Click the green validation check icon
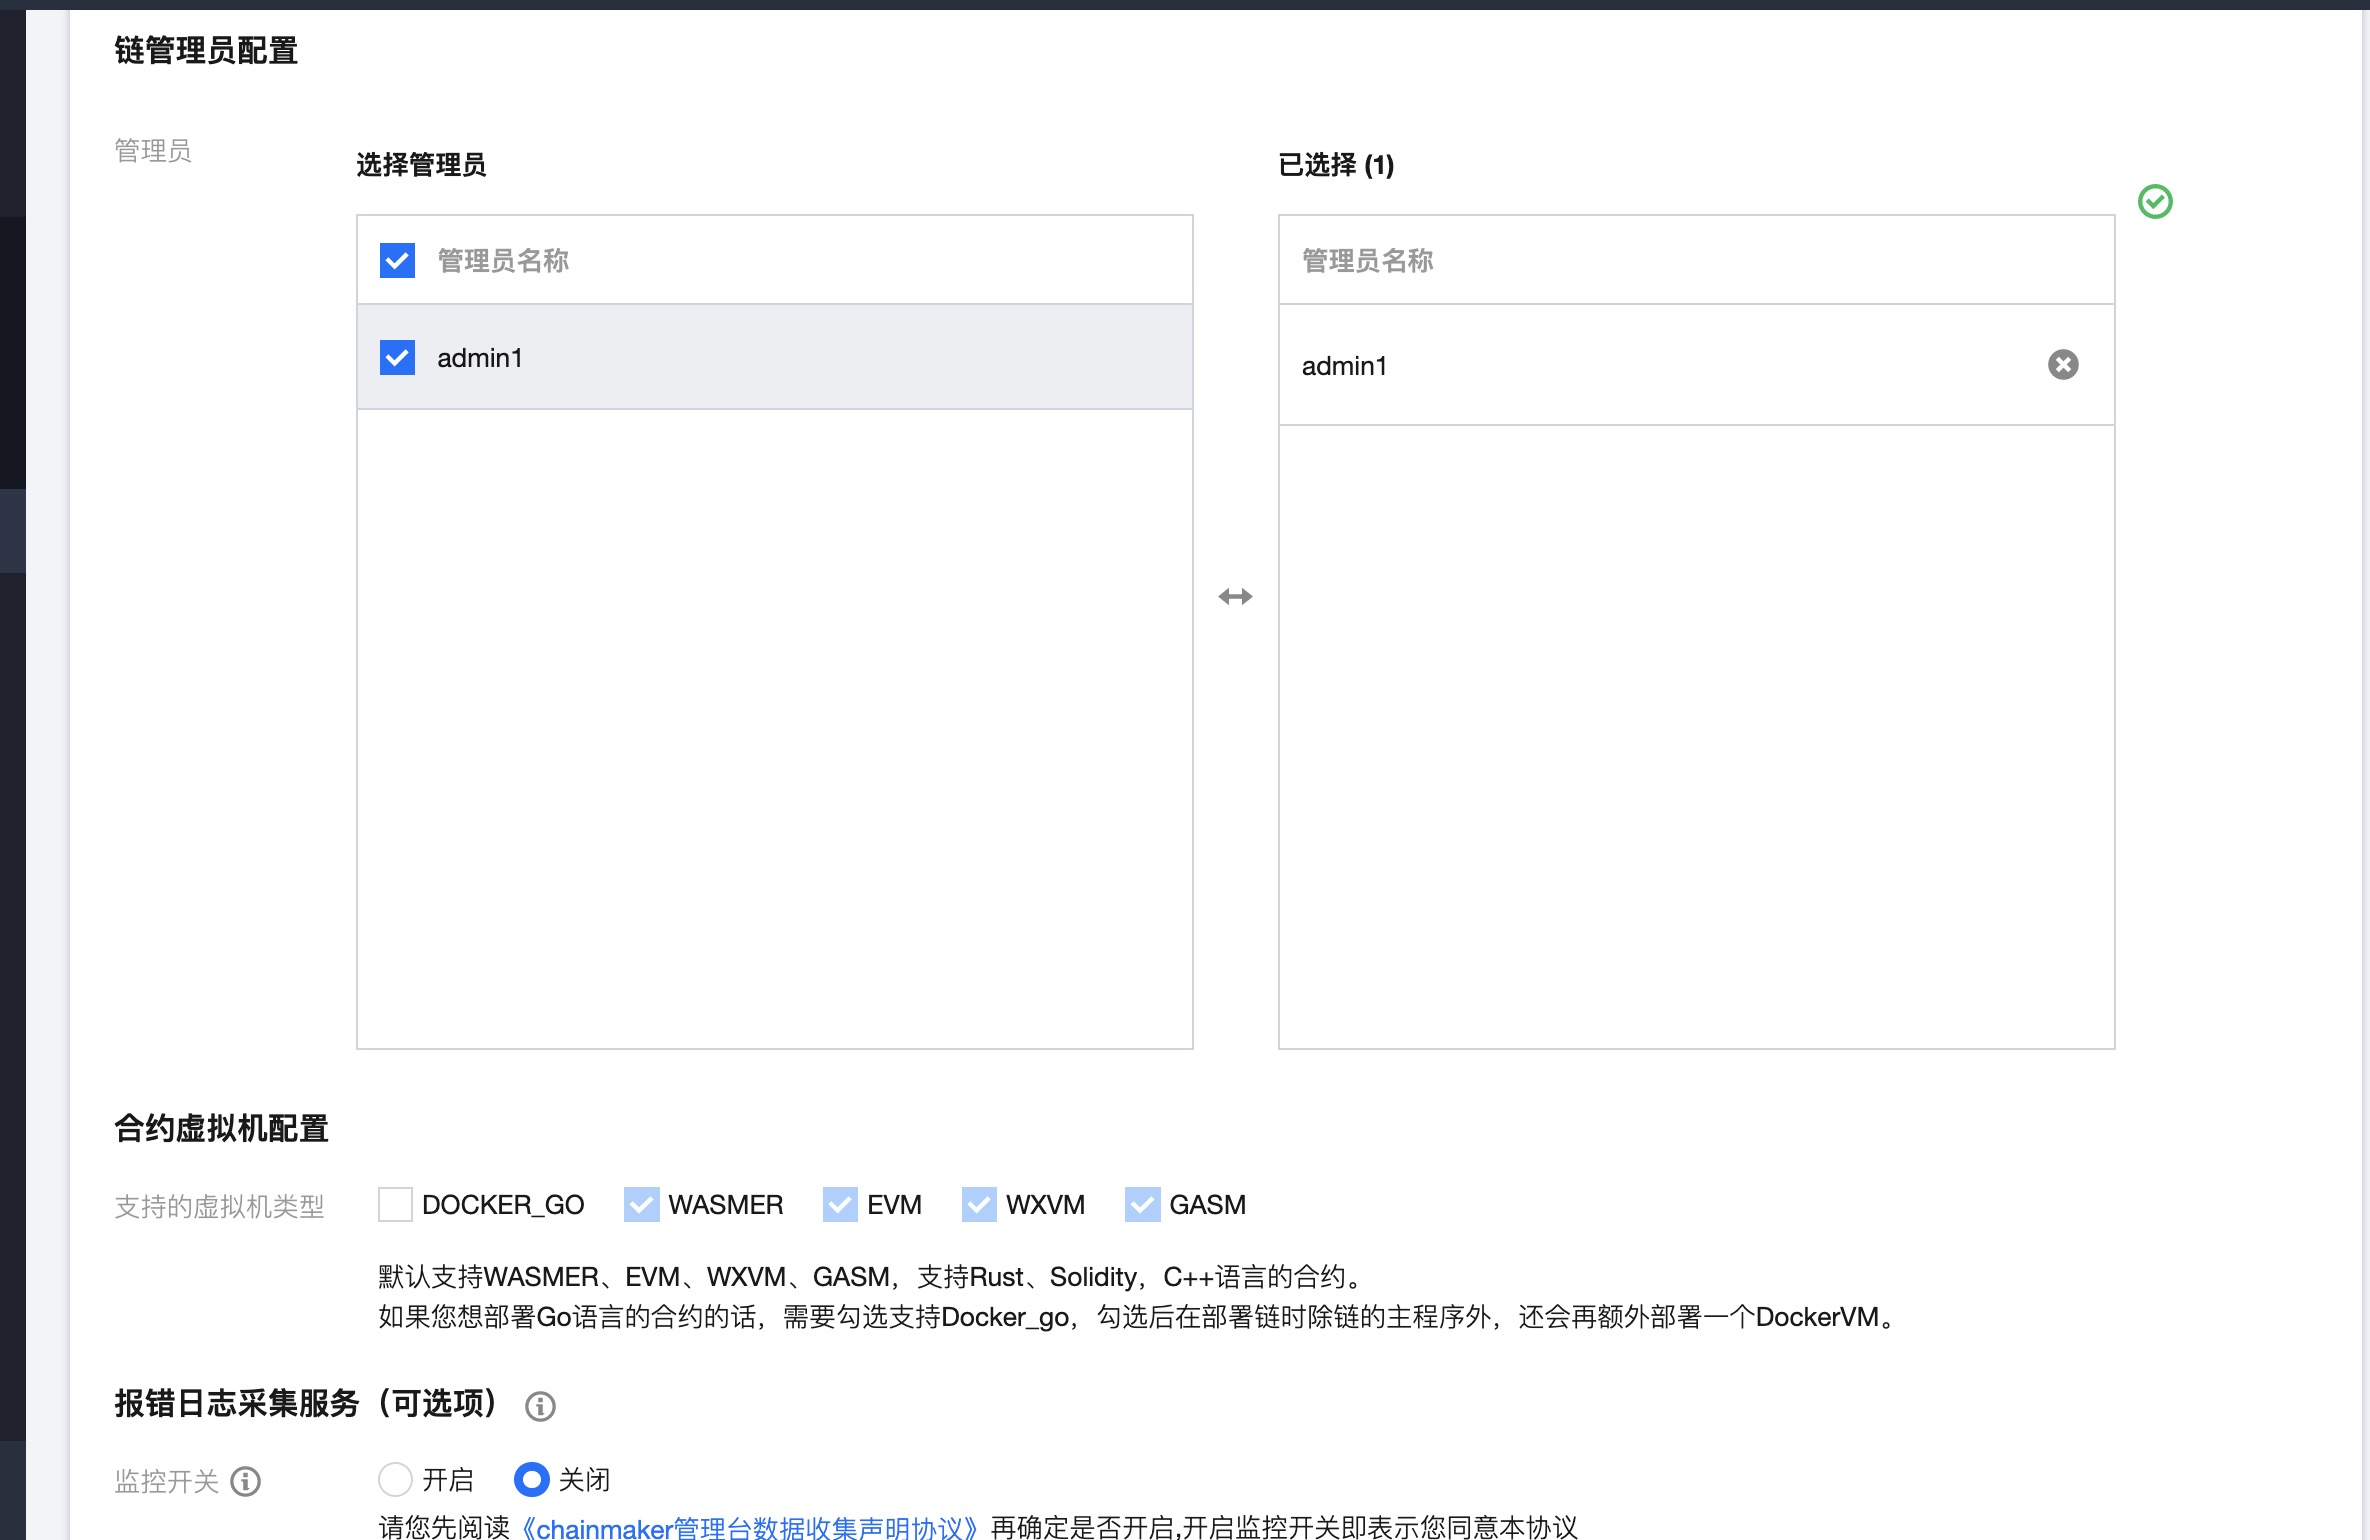The width and height of the screenshot is (2370, 1540). (x=2154, y=202)
